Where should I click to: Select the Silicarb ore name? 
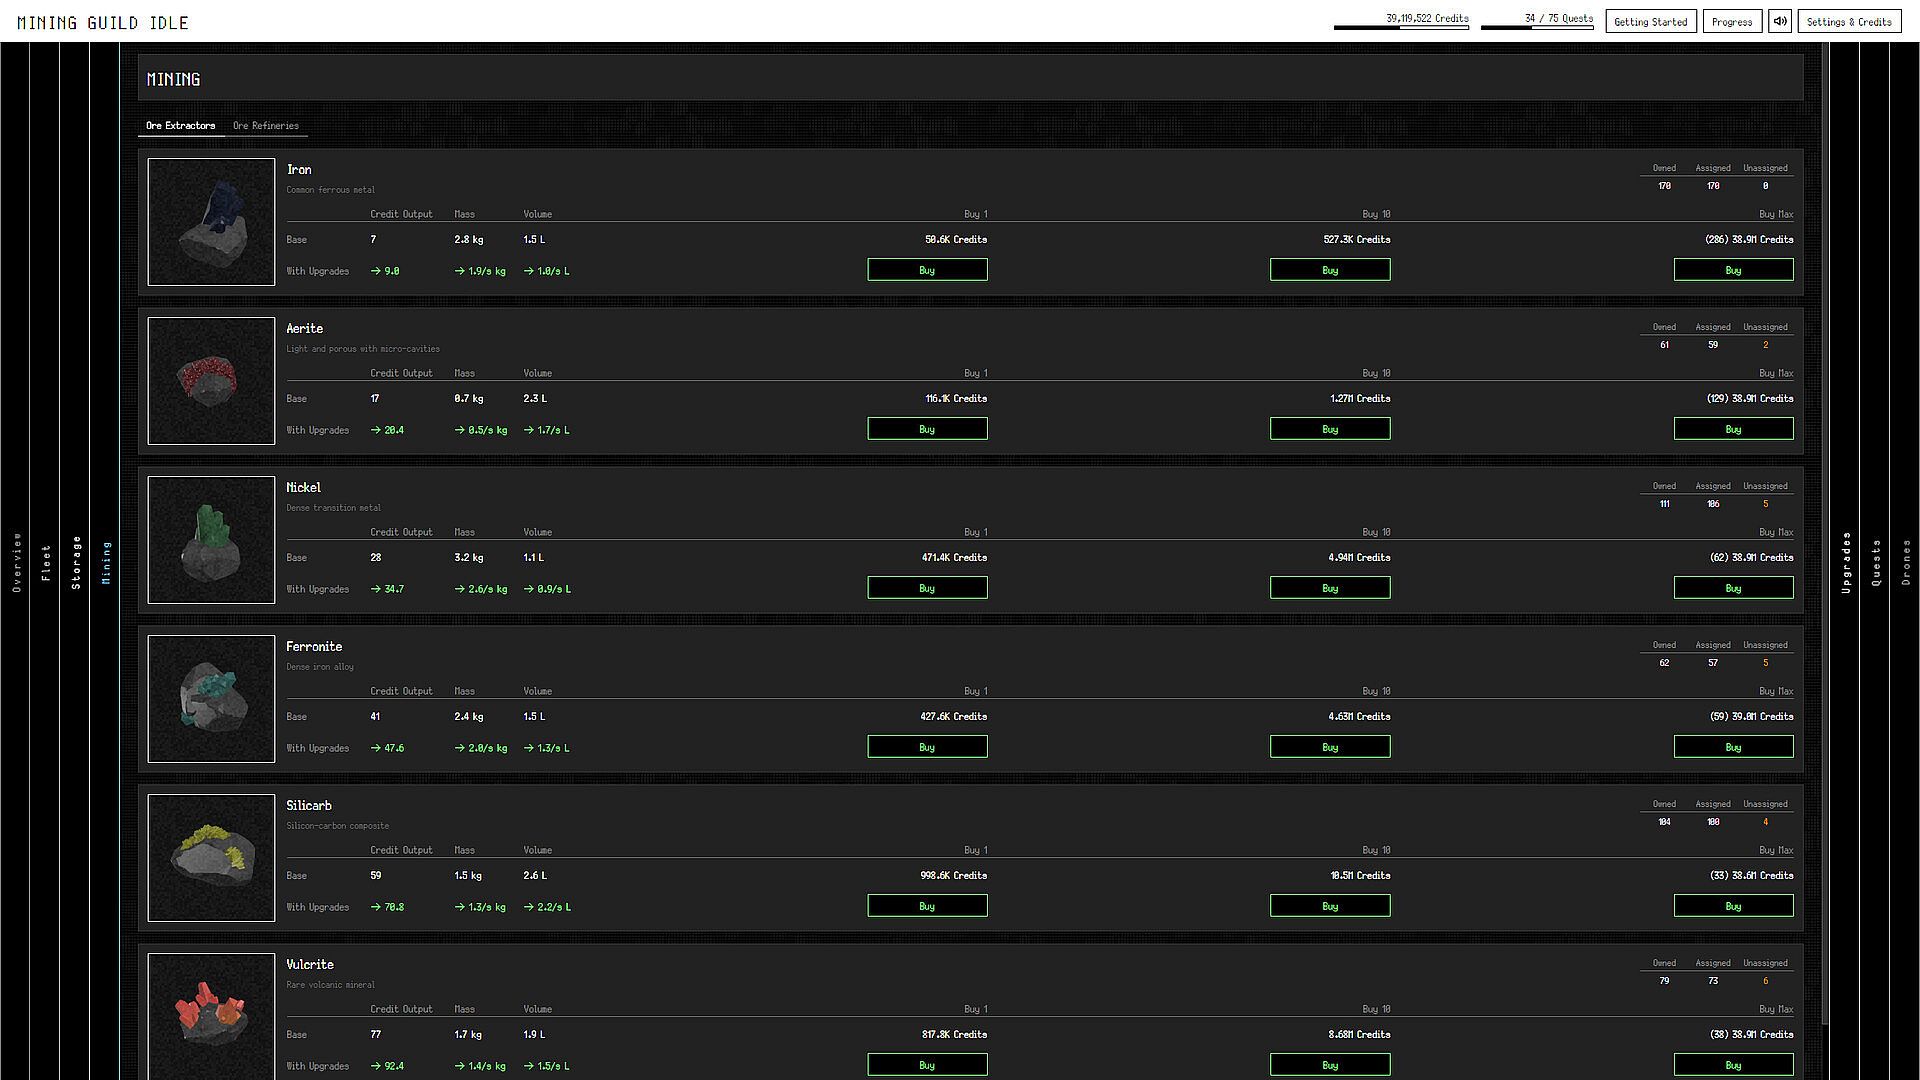point(309,806)
